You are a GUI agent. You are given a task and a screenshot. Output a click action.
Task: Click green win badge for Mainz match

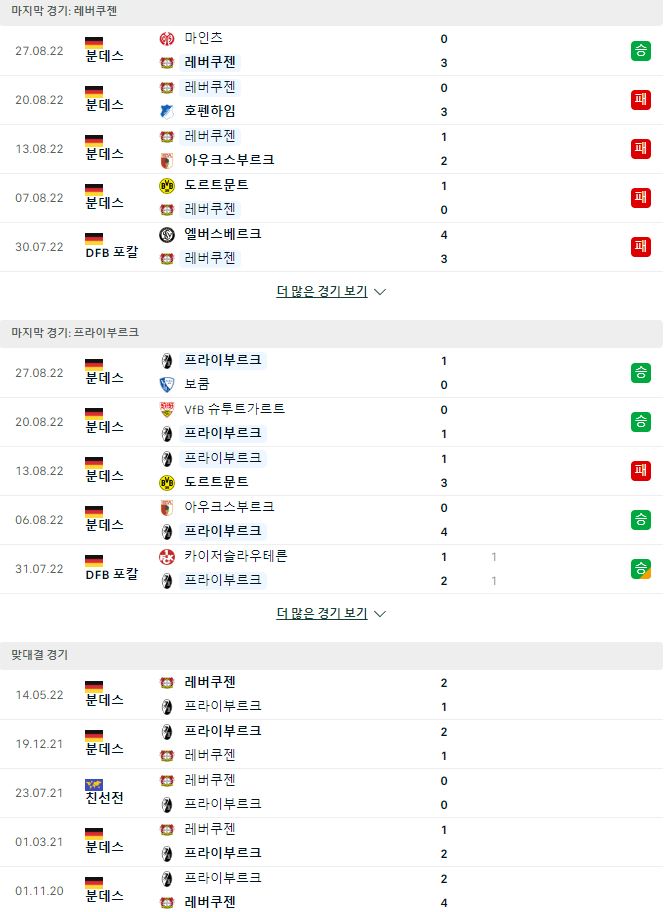(641, 51)
